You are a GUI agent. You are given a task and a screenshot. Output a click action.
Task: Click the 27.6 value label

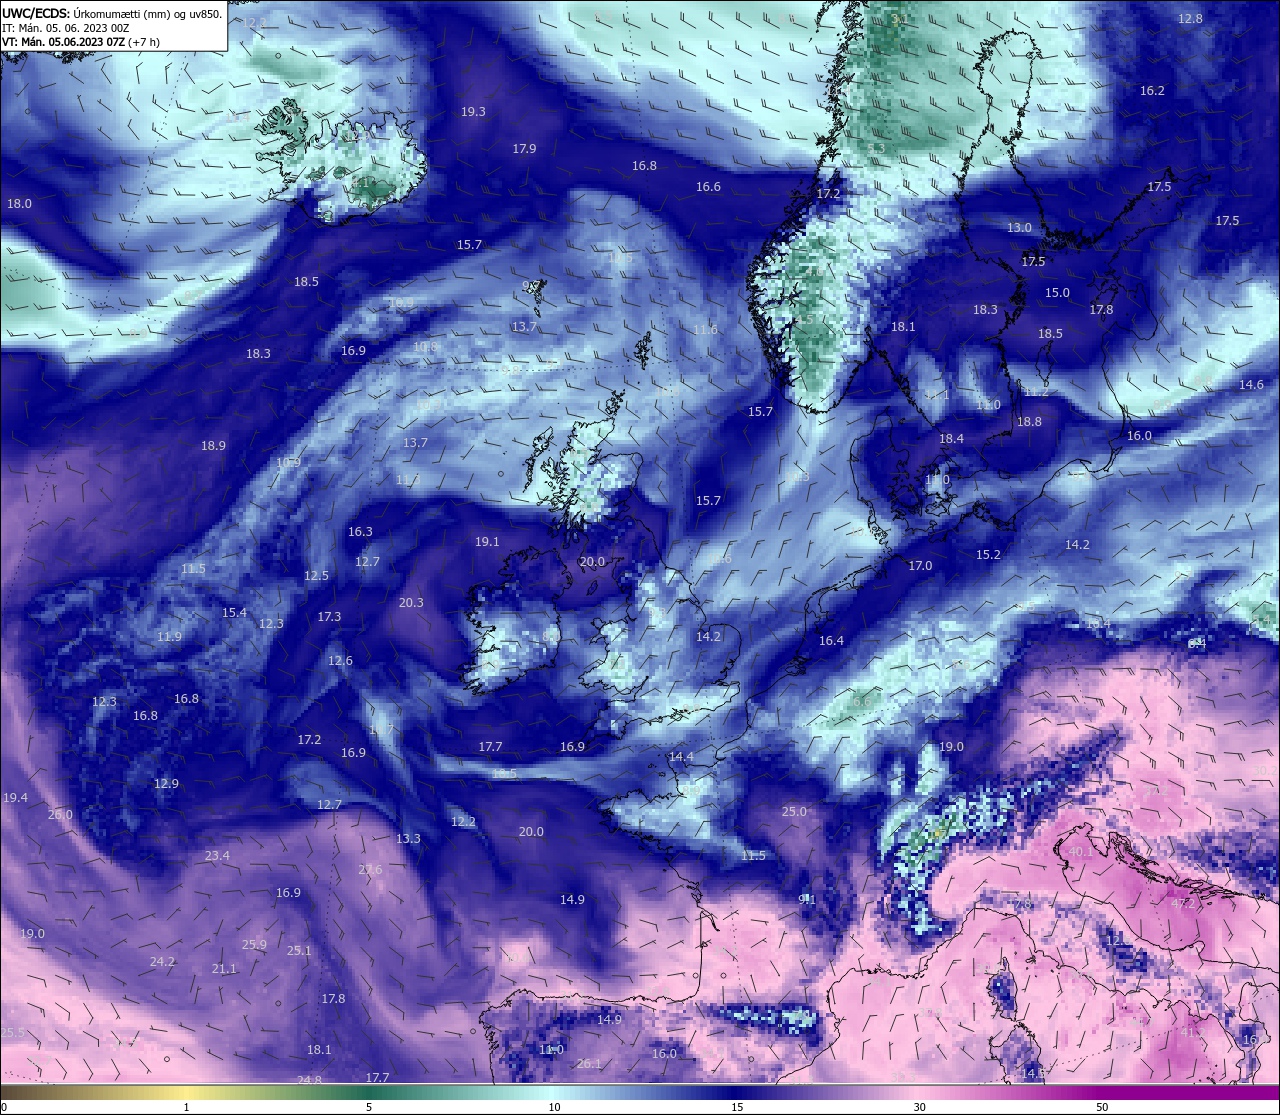pos(370,870)
